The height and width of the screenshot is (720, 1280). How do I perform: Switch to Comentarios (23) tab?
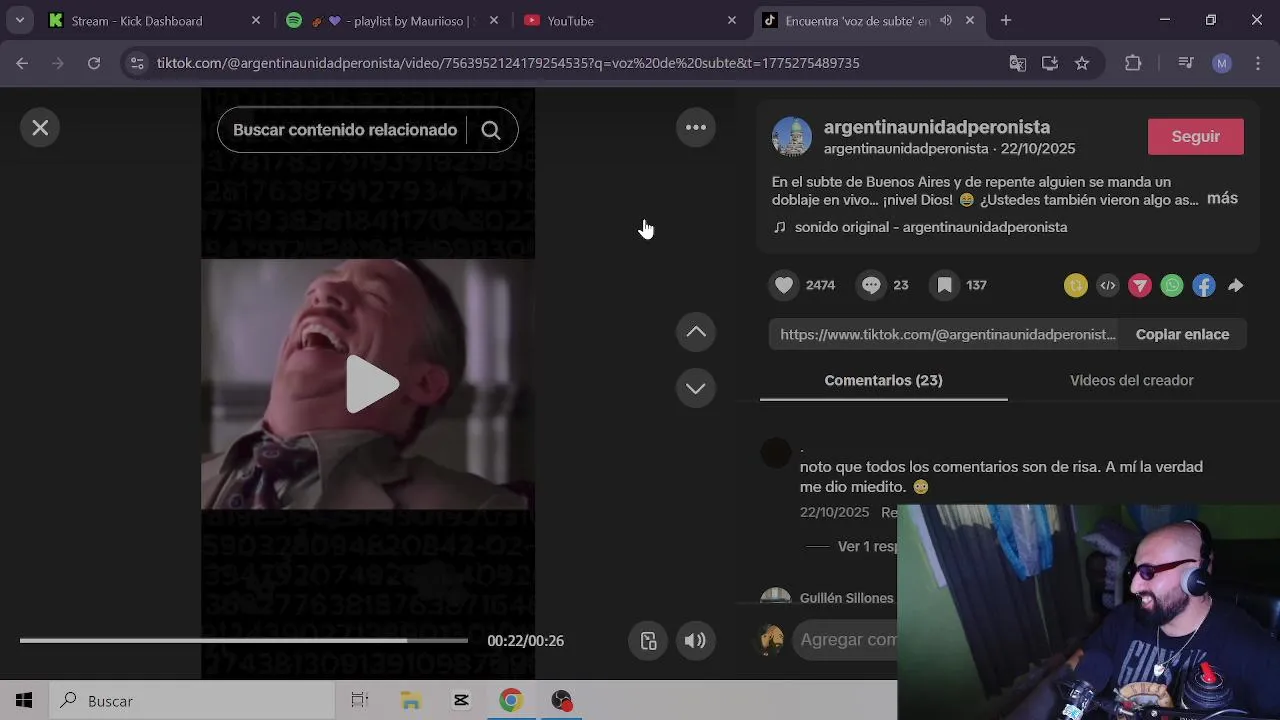(x=883, y=380)
